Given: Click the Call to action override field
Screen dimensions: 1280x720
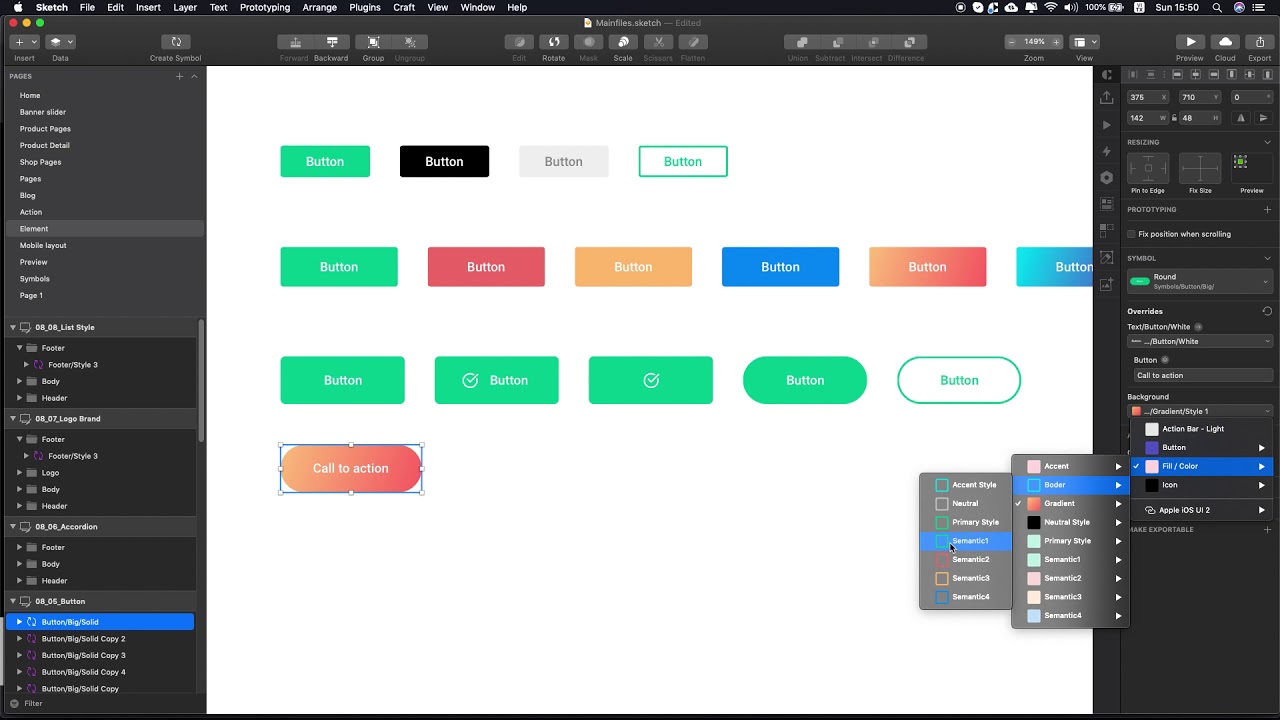Looking at the screenshot, I should tap(1203, 375).
